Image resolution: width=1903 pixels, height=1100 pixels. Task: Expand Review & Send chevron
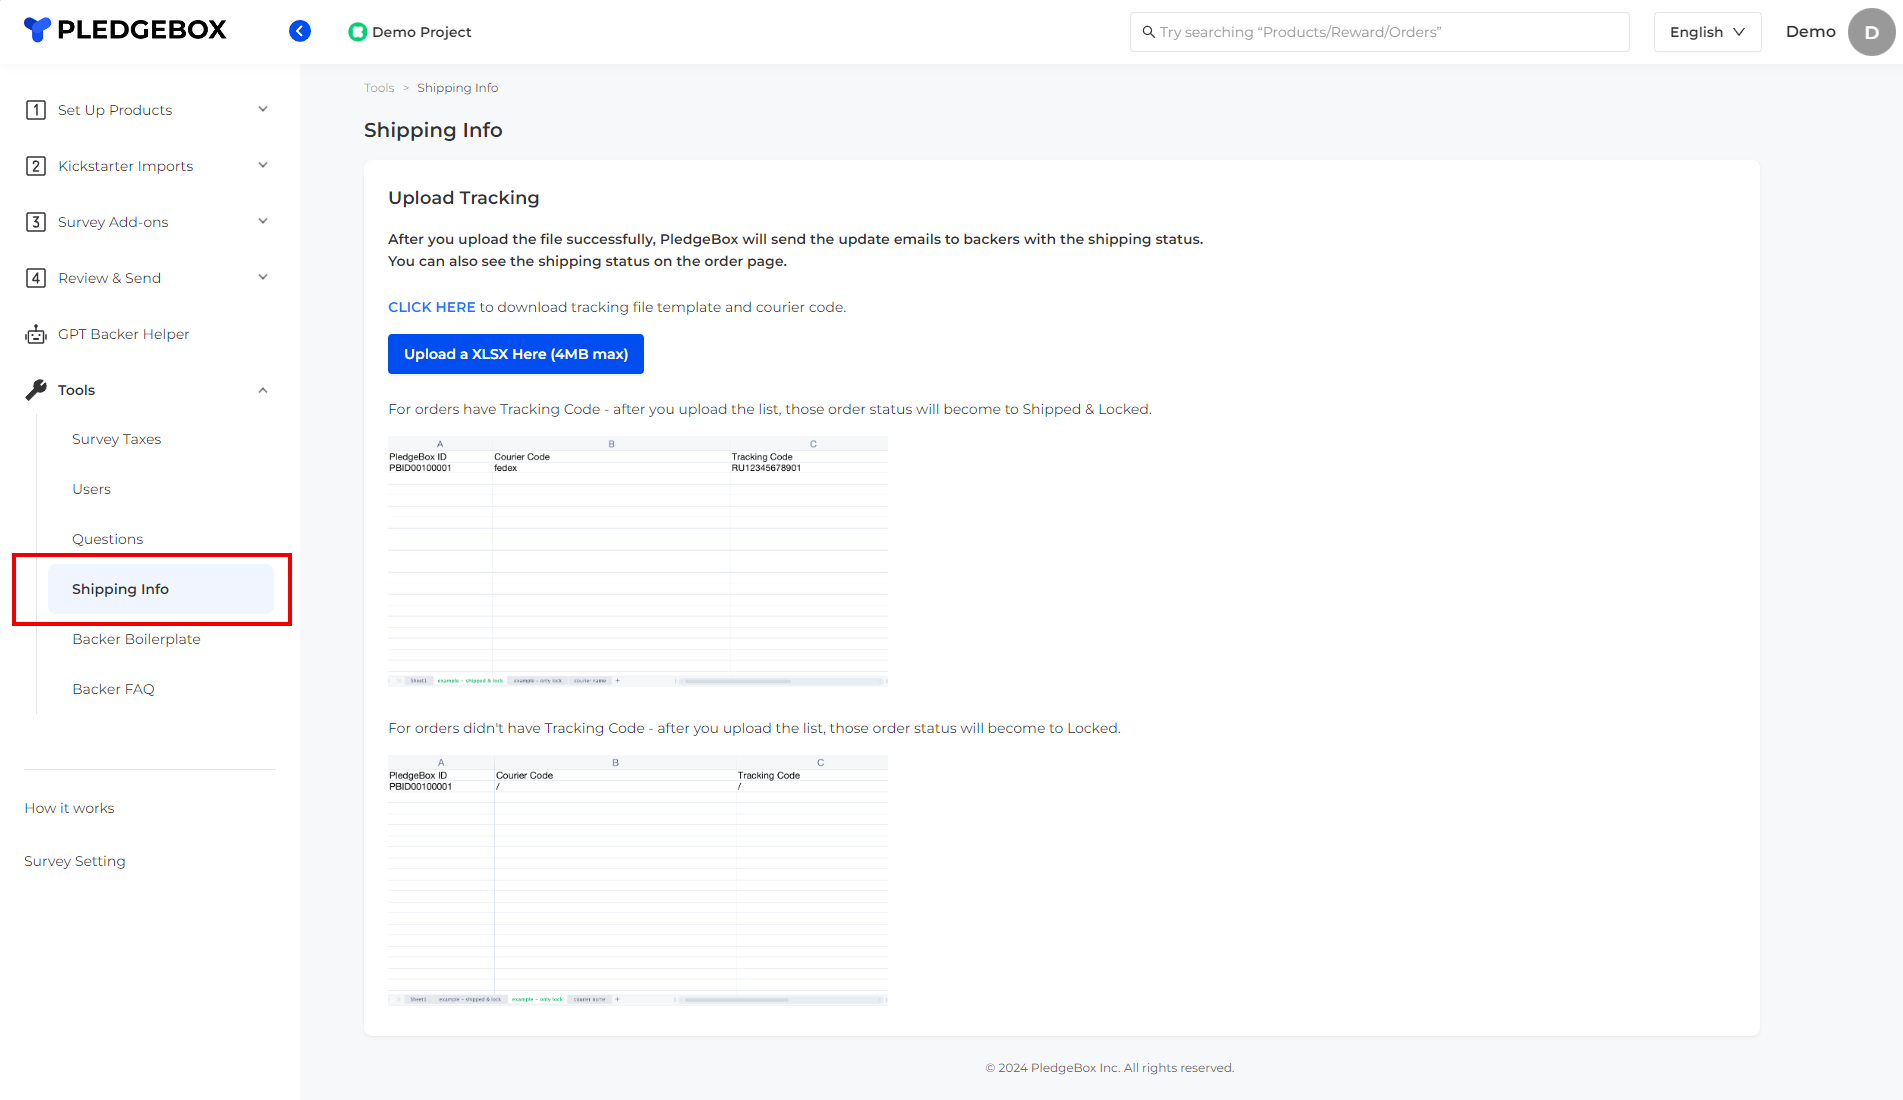pos(263,278)
